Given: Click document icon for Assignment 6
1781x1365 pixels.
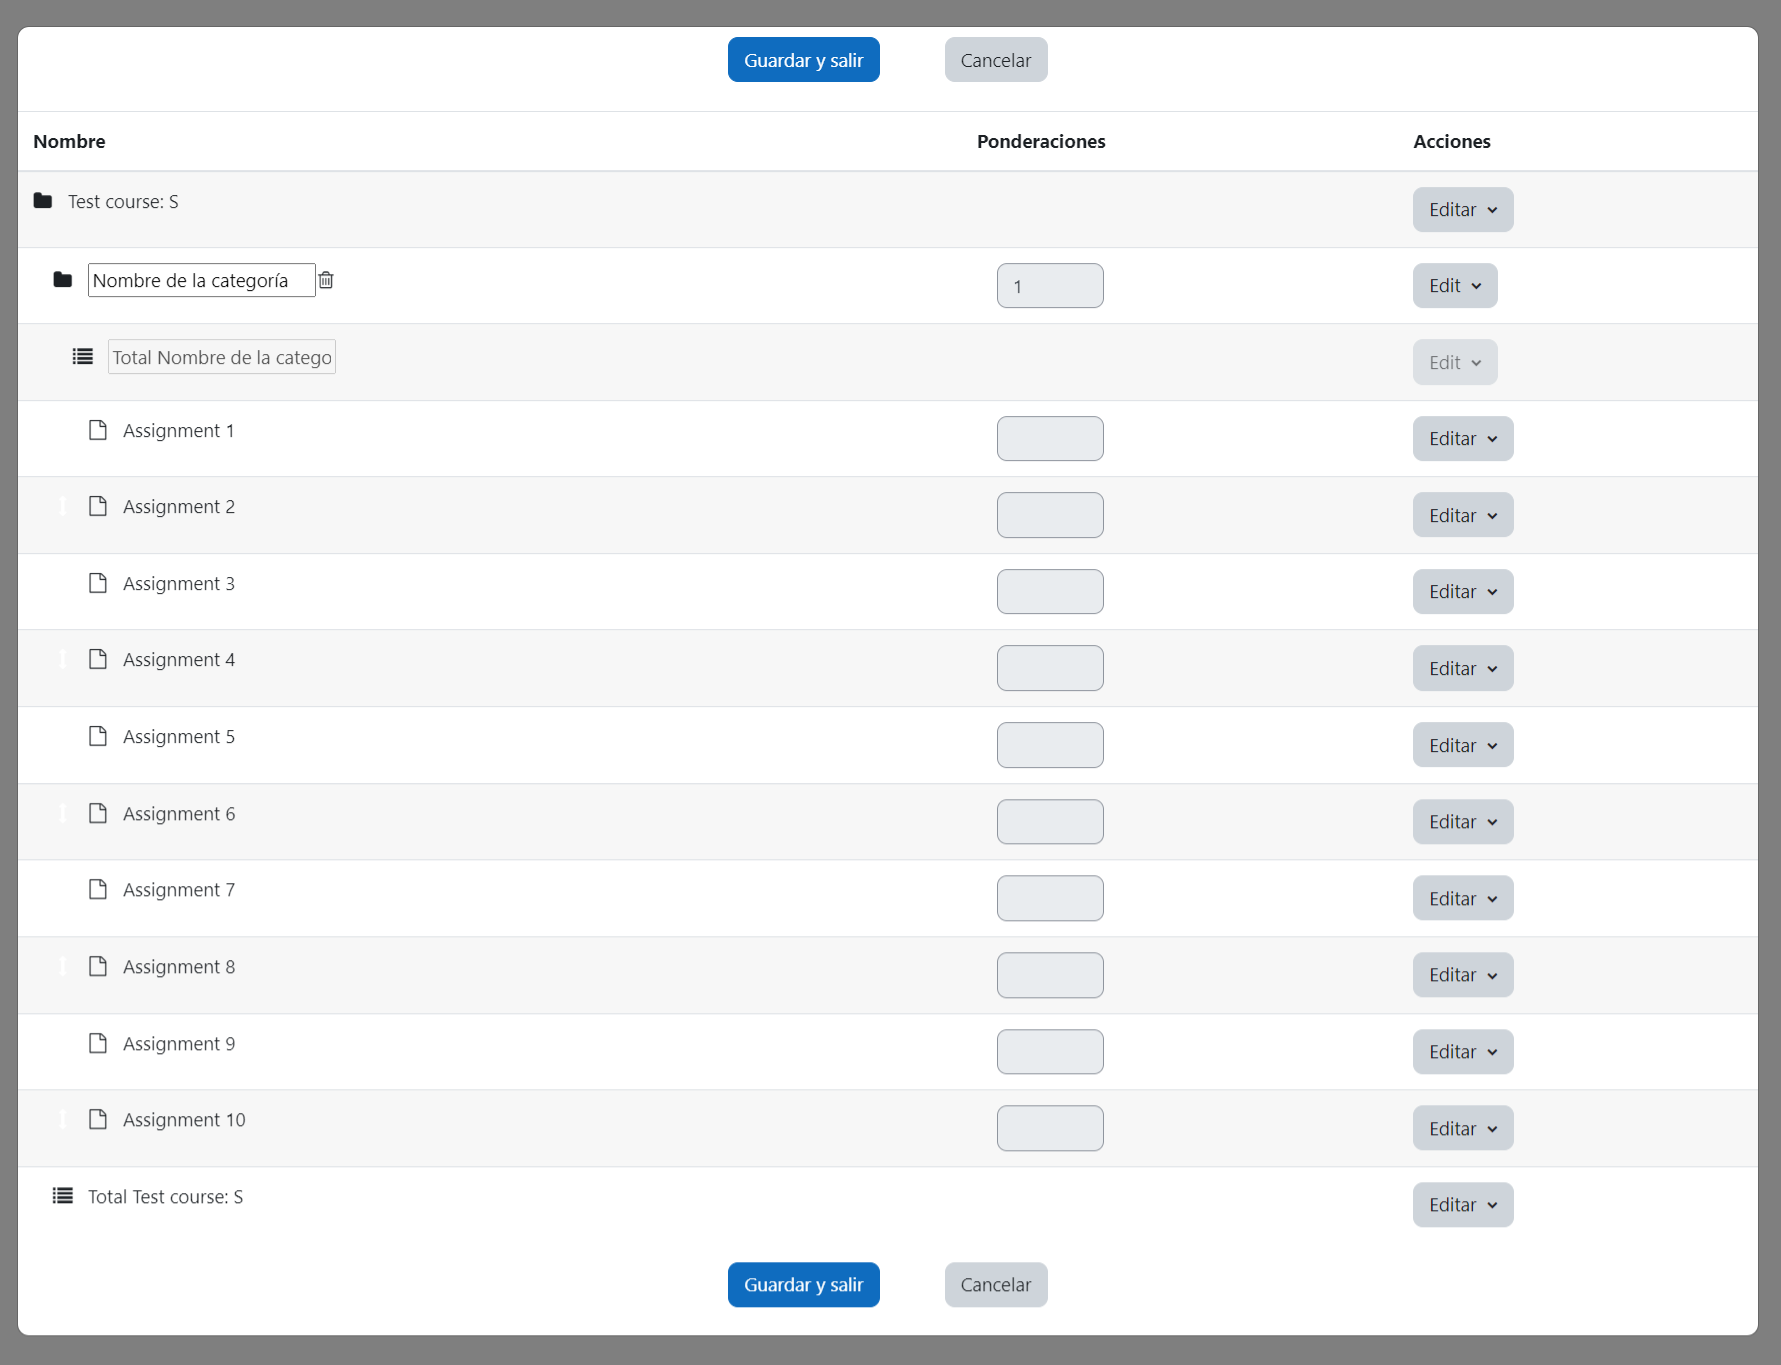Looking at the screenshot, I should (98, 813).
